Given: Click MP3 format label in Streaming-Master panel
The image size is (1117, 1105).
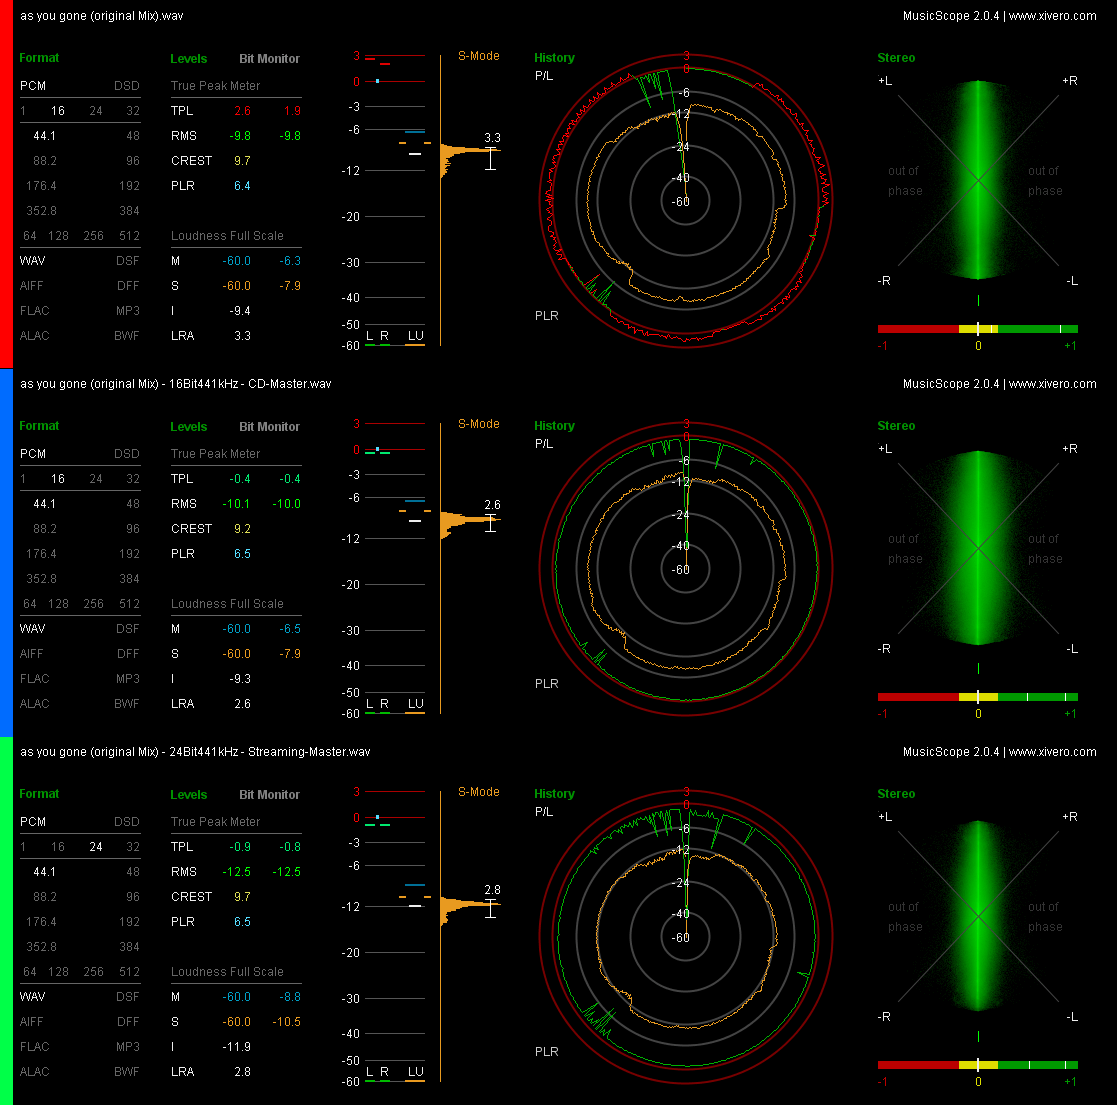Looking at the screenshot, I should 128,1047.
